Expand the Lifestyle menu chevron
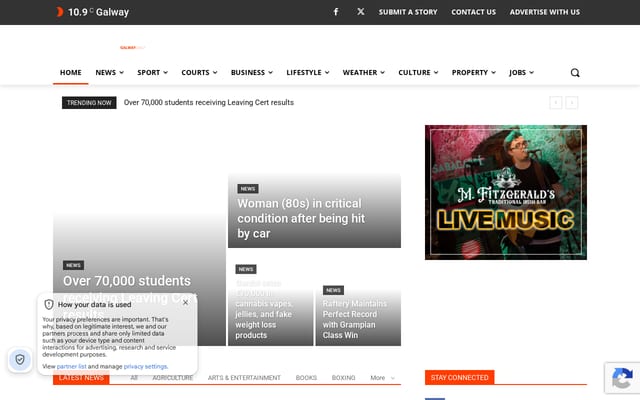 point(327,73)
